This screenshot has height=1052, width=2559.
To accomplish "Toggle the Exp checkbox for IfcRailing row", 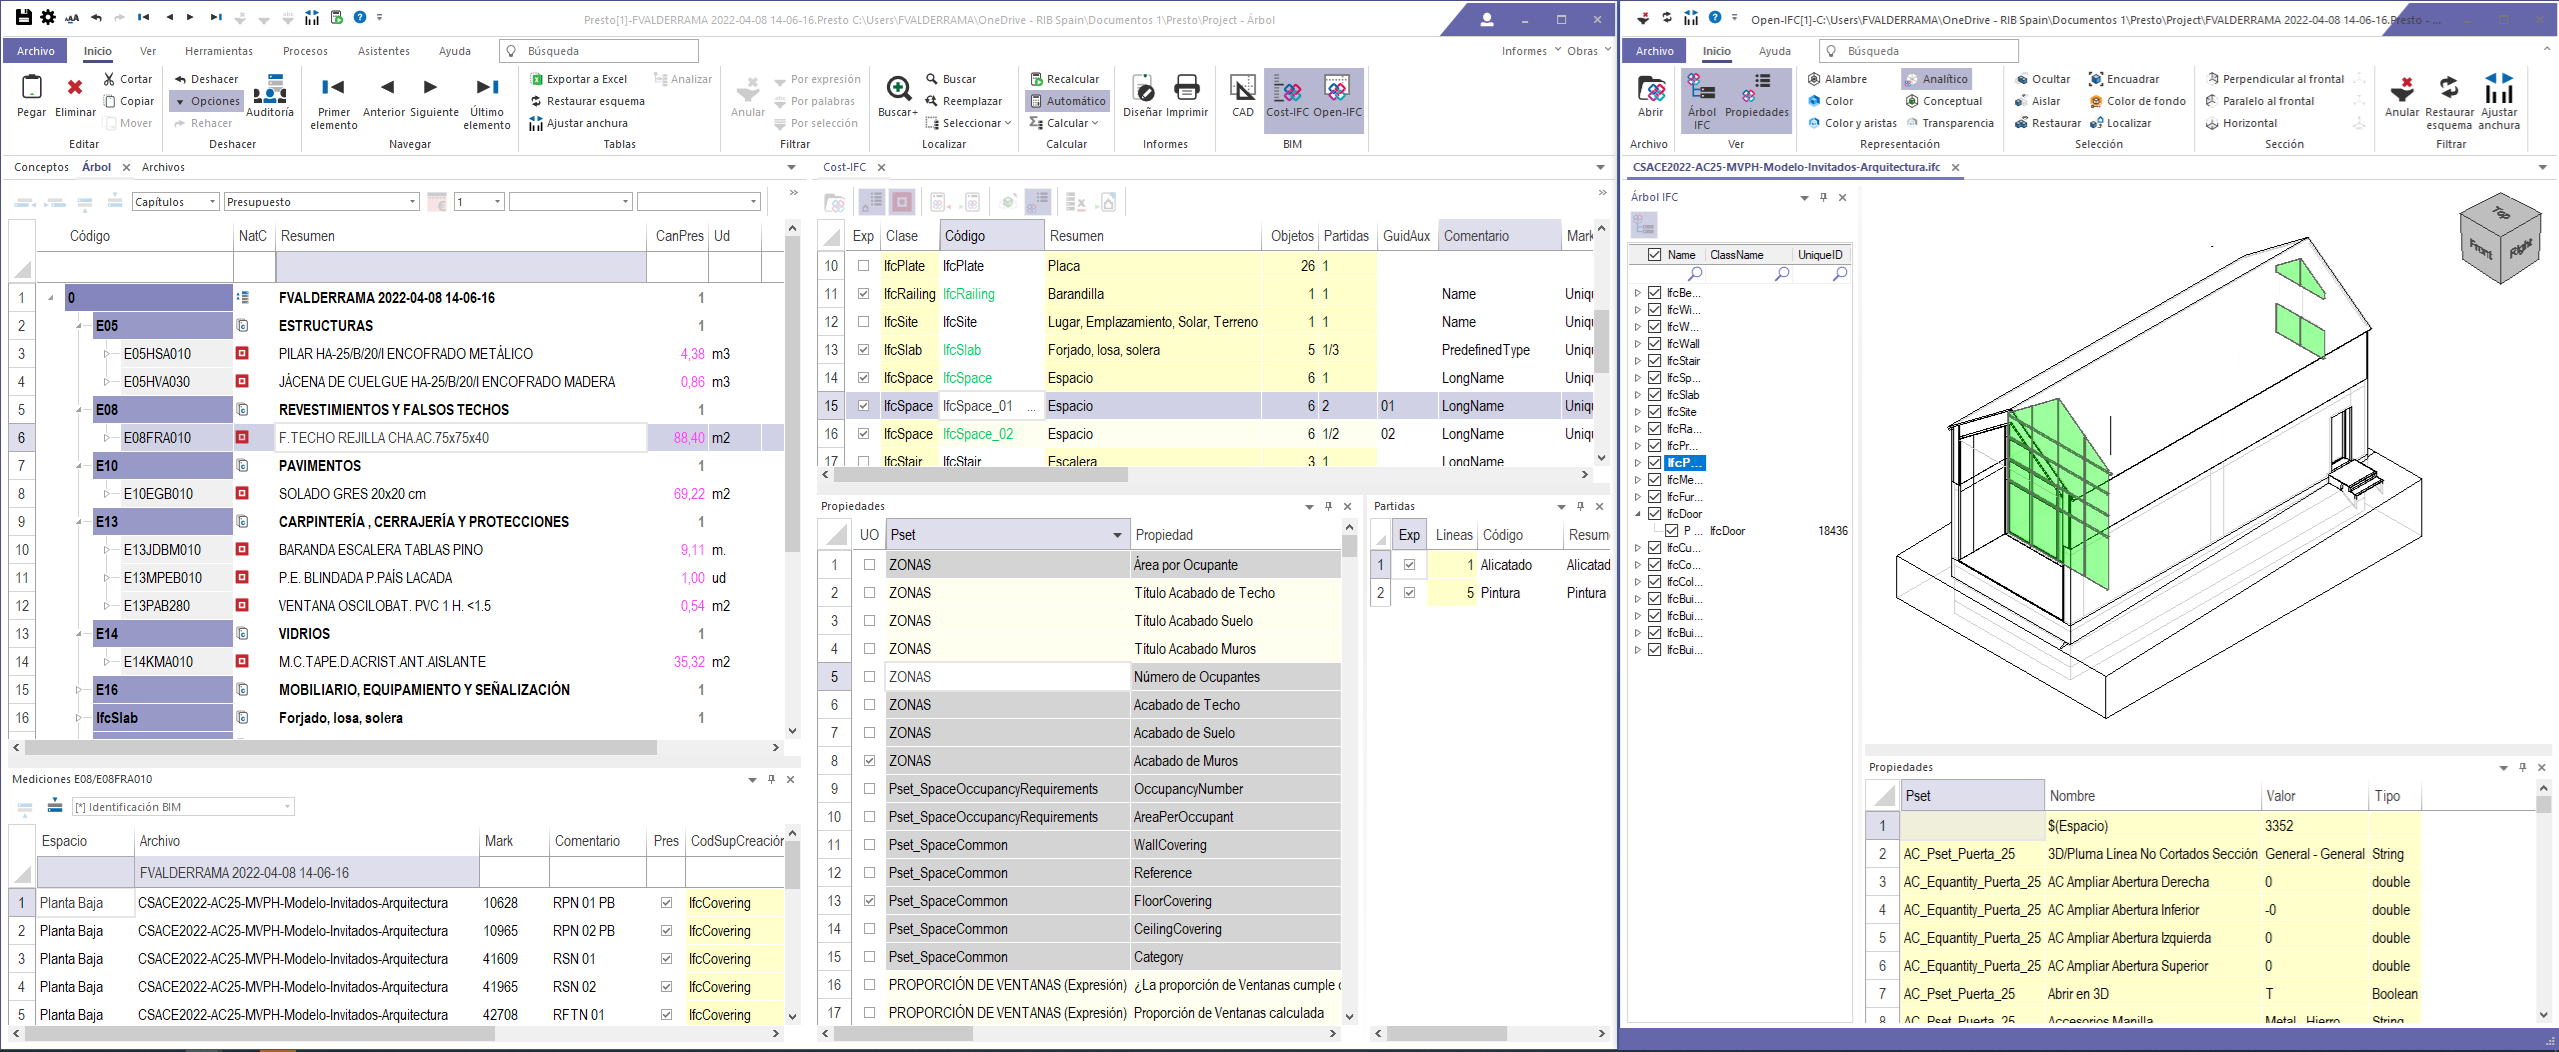I will [862, 294].
